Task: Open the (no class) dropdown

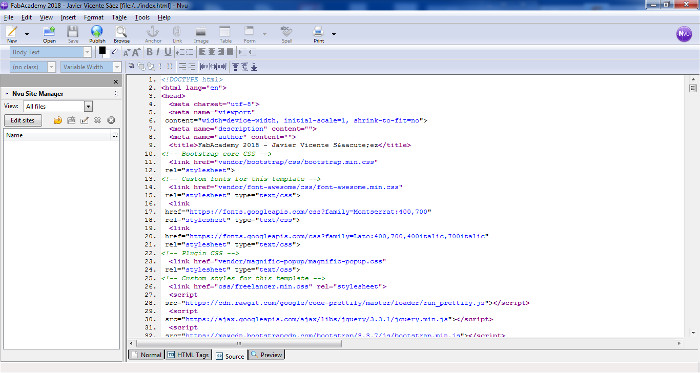Action: [33, 67]
